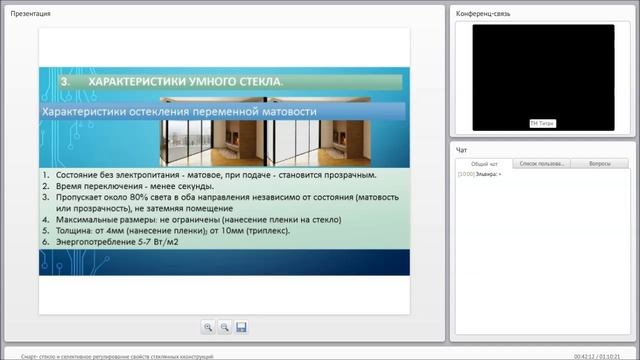
Task: Click list item Пропускает около 80% света
Action: coord(220,203)
